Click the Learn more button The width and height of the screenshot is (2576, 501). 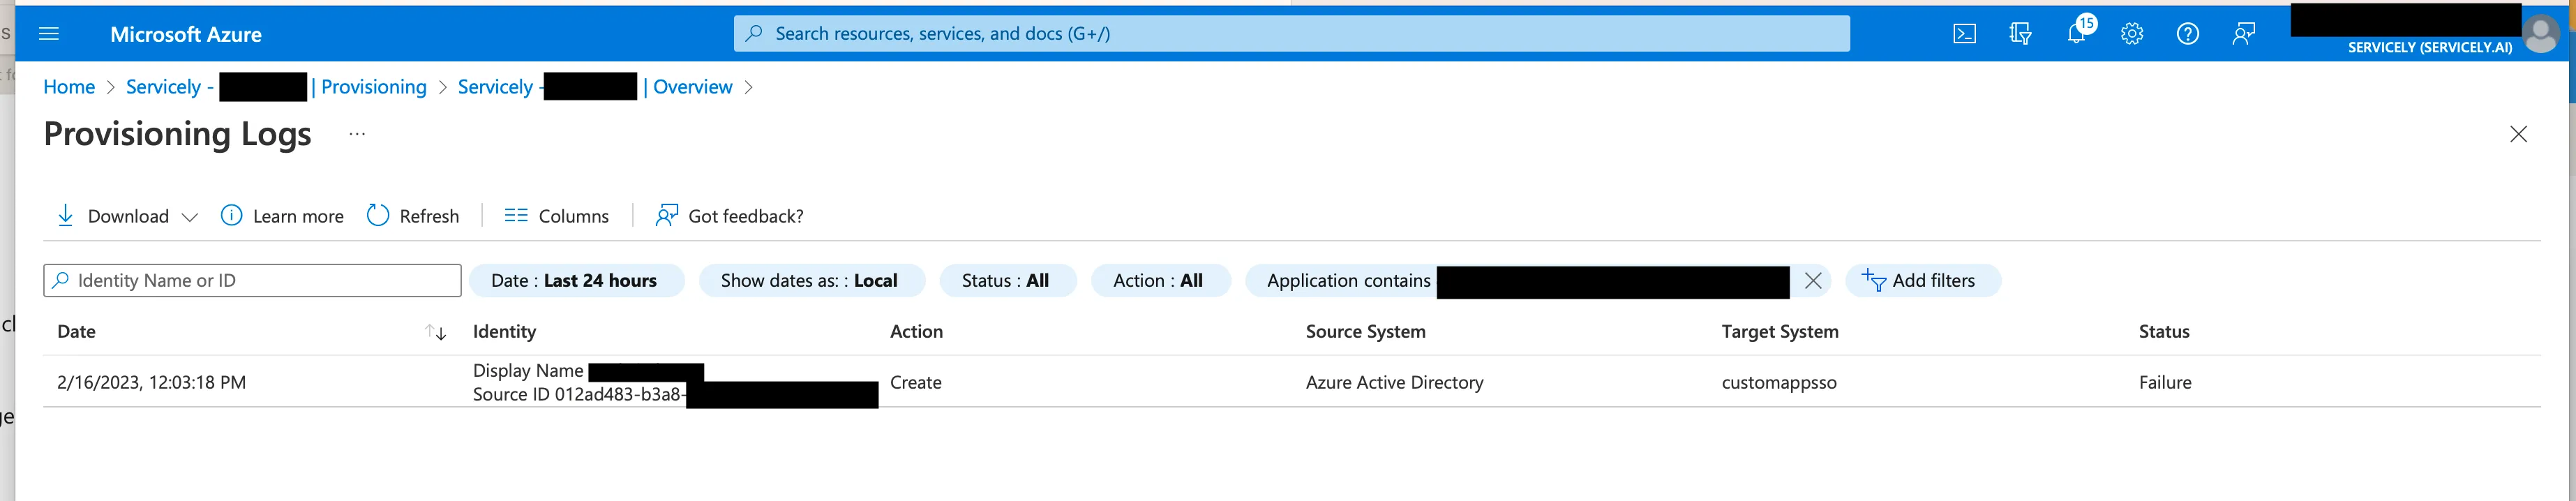pyautogui.click(x=282, y=216)
